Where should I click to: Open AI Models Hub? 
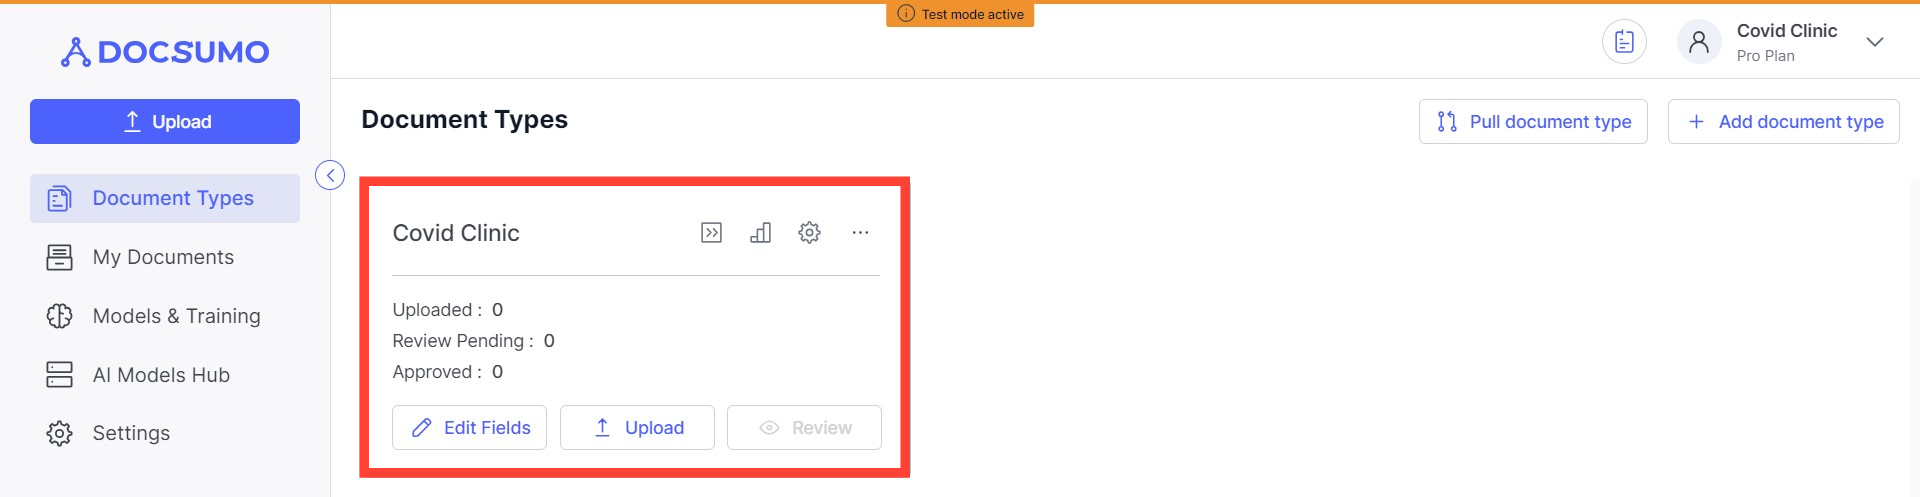(165, 375)
